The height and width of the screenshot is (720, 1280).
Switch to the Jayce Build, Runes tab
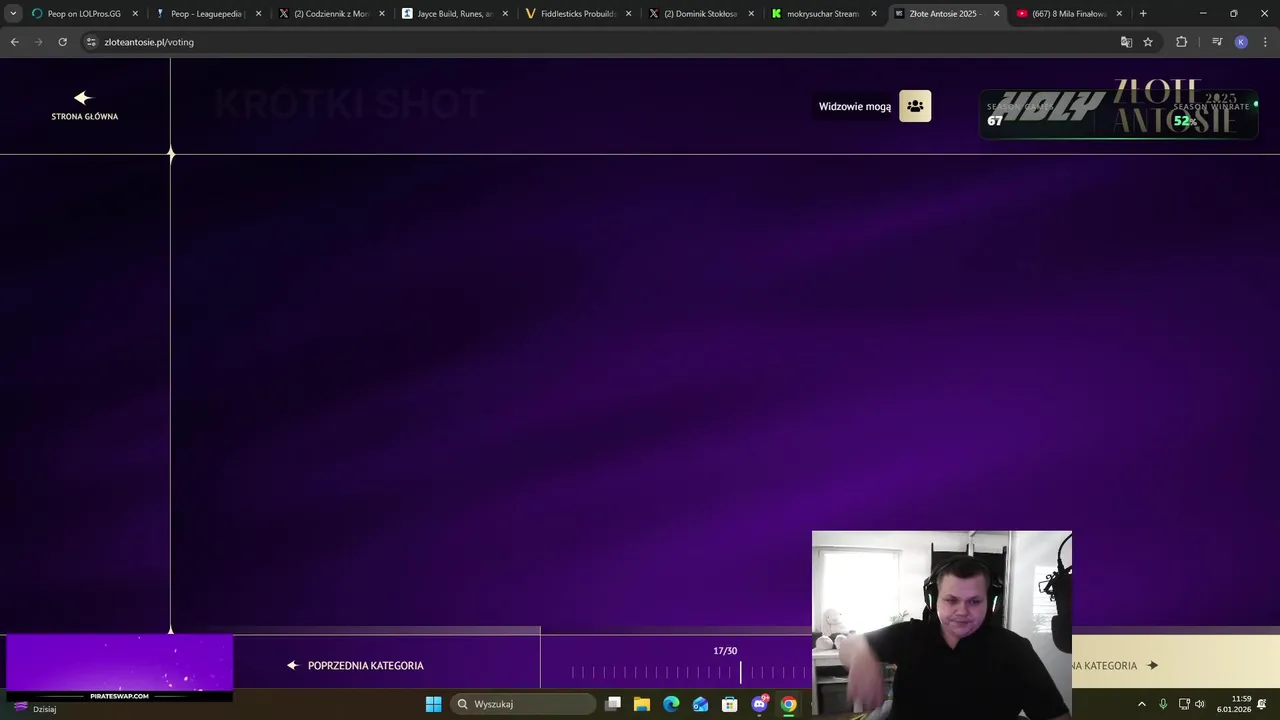coord(454,14)
